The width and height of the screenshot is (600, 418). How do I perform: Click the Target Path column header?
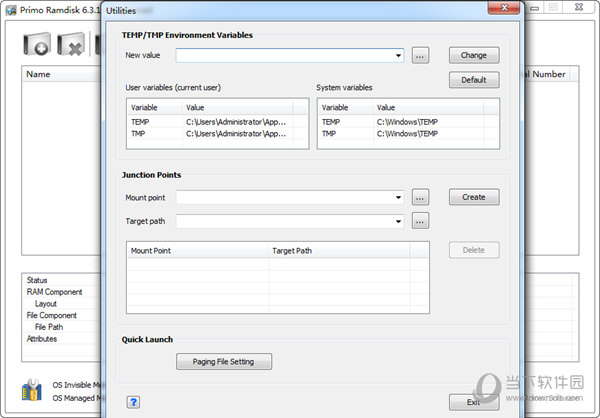pyautogui.click(x=339, y=251)
